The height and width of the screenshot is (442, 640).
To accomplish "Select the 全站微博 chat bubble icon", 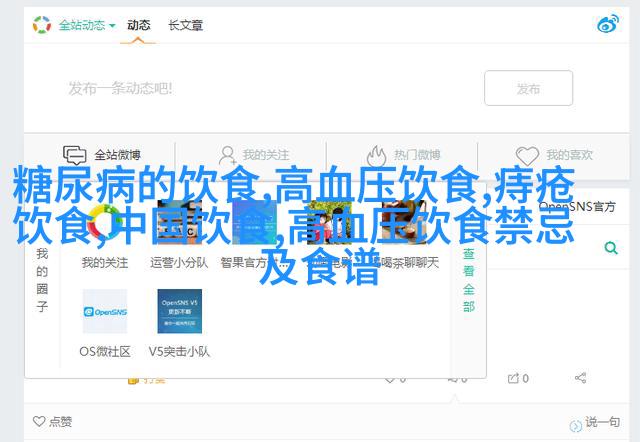I will (75, 155).
